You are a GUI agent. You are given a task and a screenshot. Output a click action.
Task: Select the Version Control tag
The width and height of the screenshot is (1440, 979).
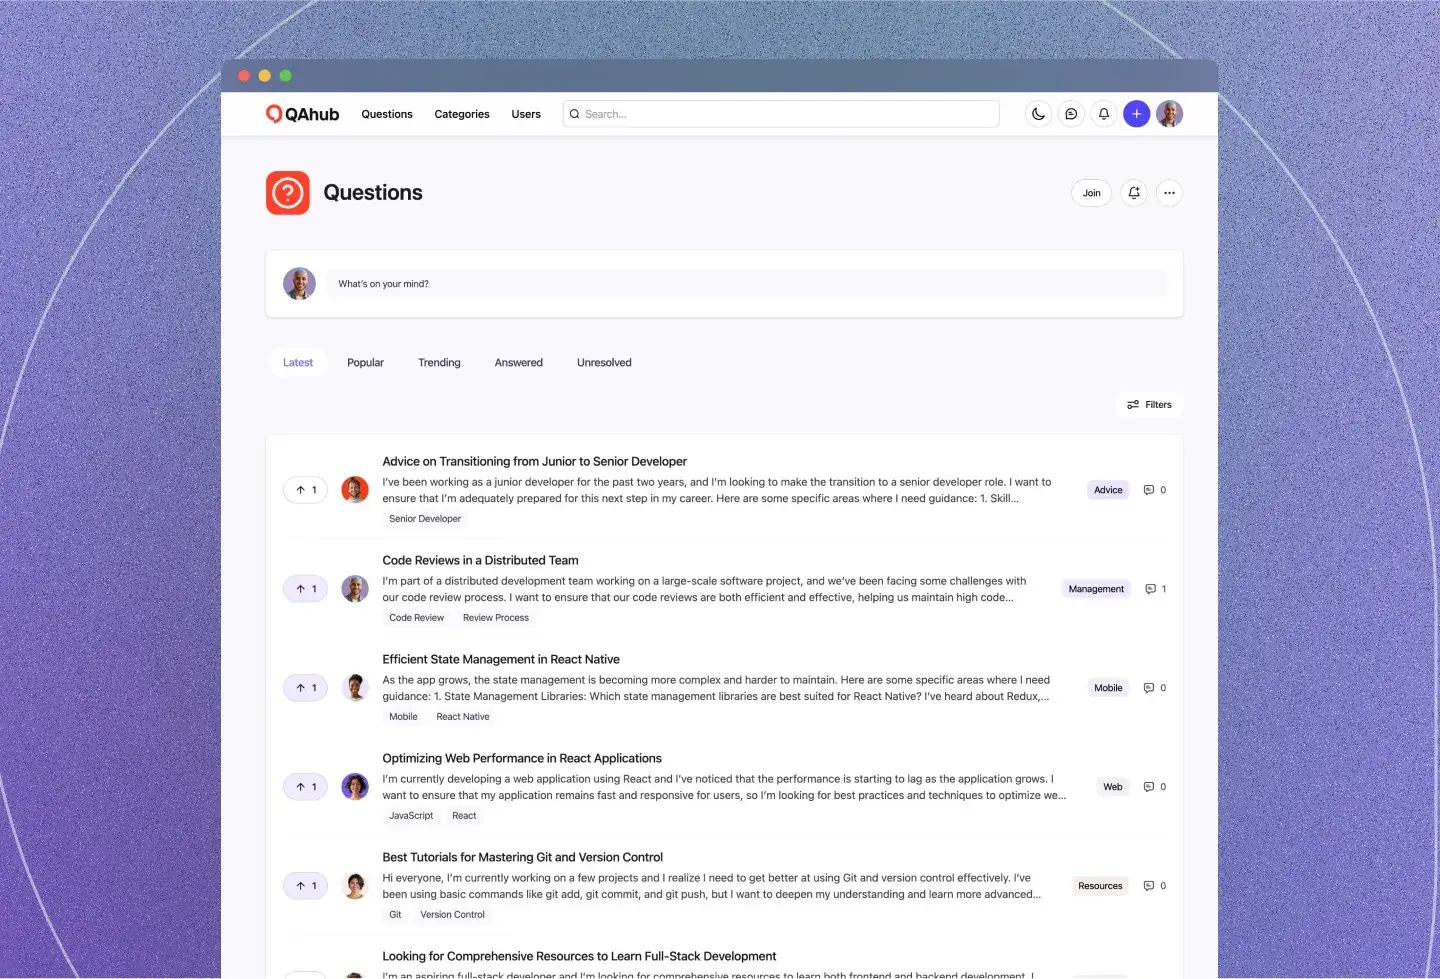452,915
